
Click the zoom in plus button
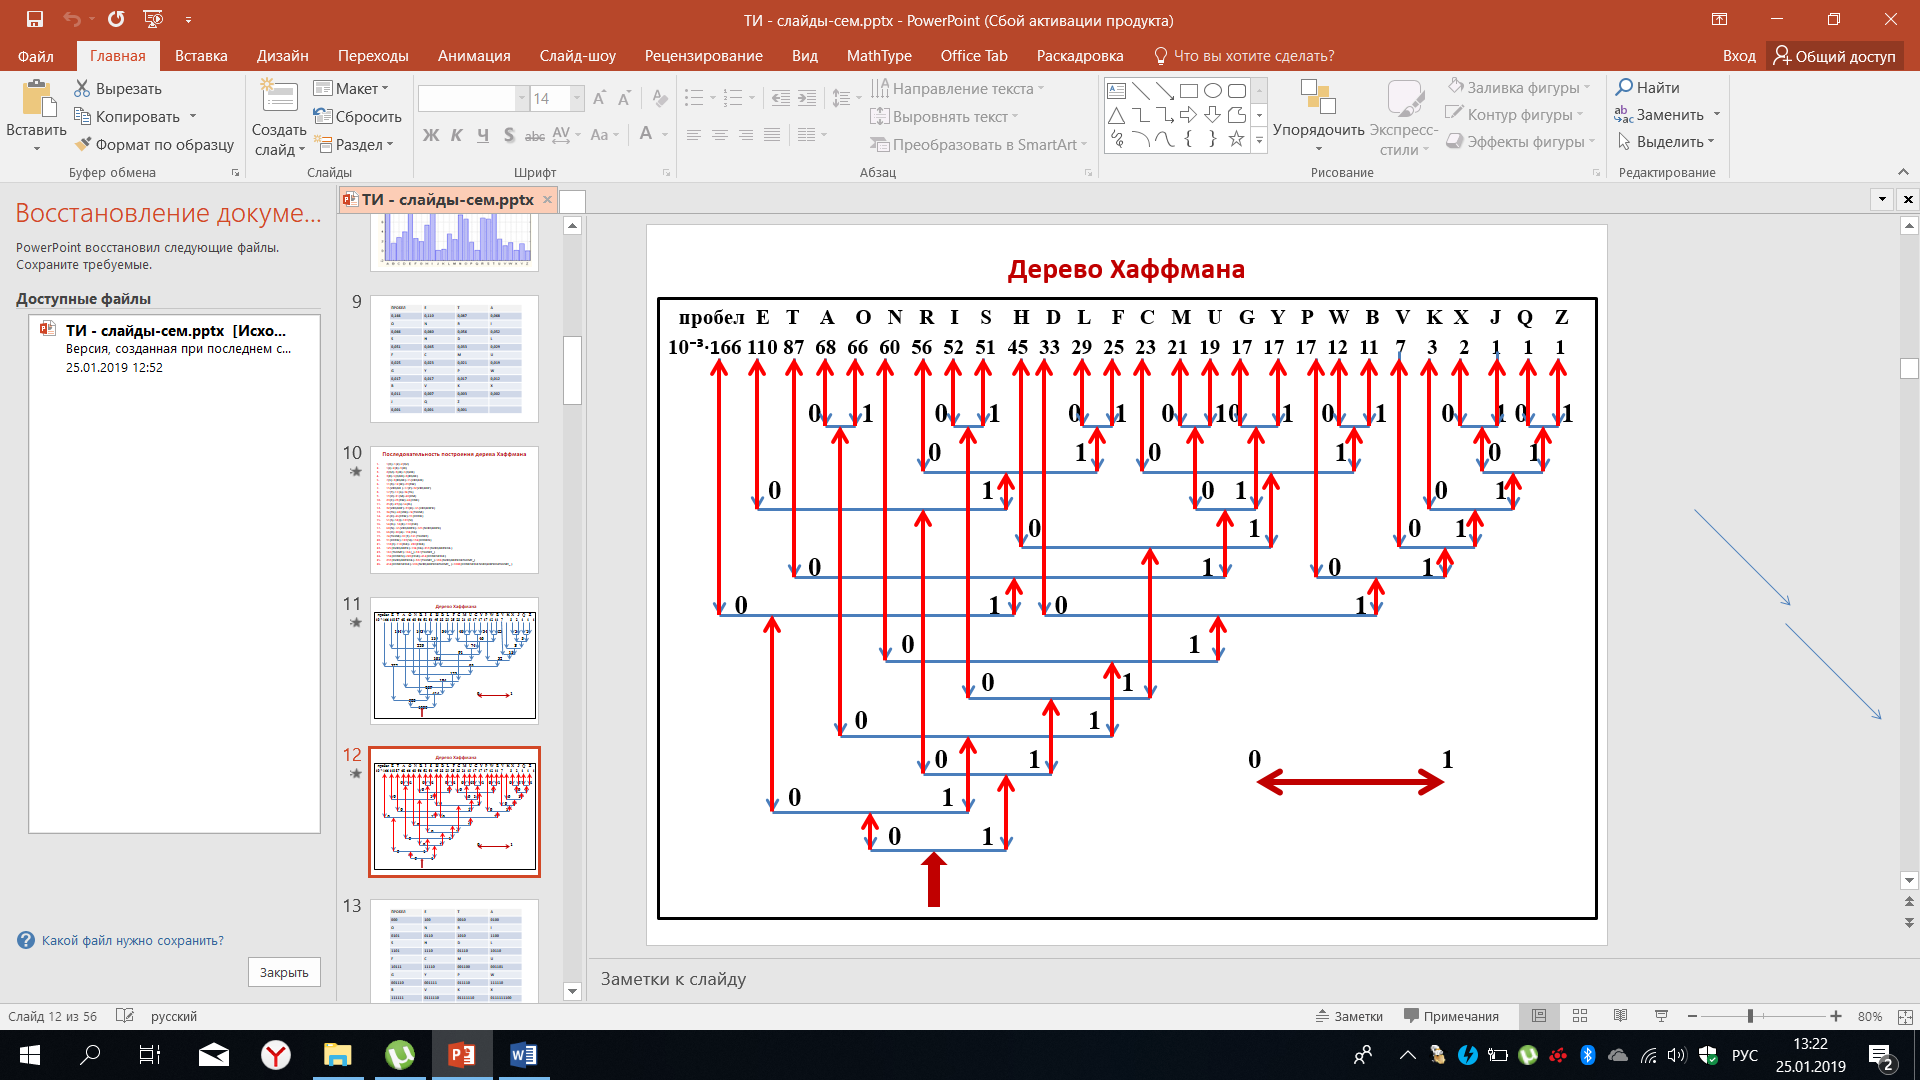[x=1836, y=1016]
